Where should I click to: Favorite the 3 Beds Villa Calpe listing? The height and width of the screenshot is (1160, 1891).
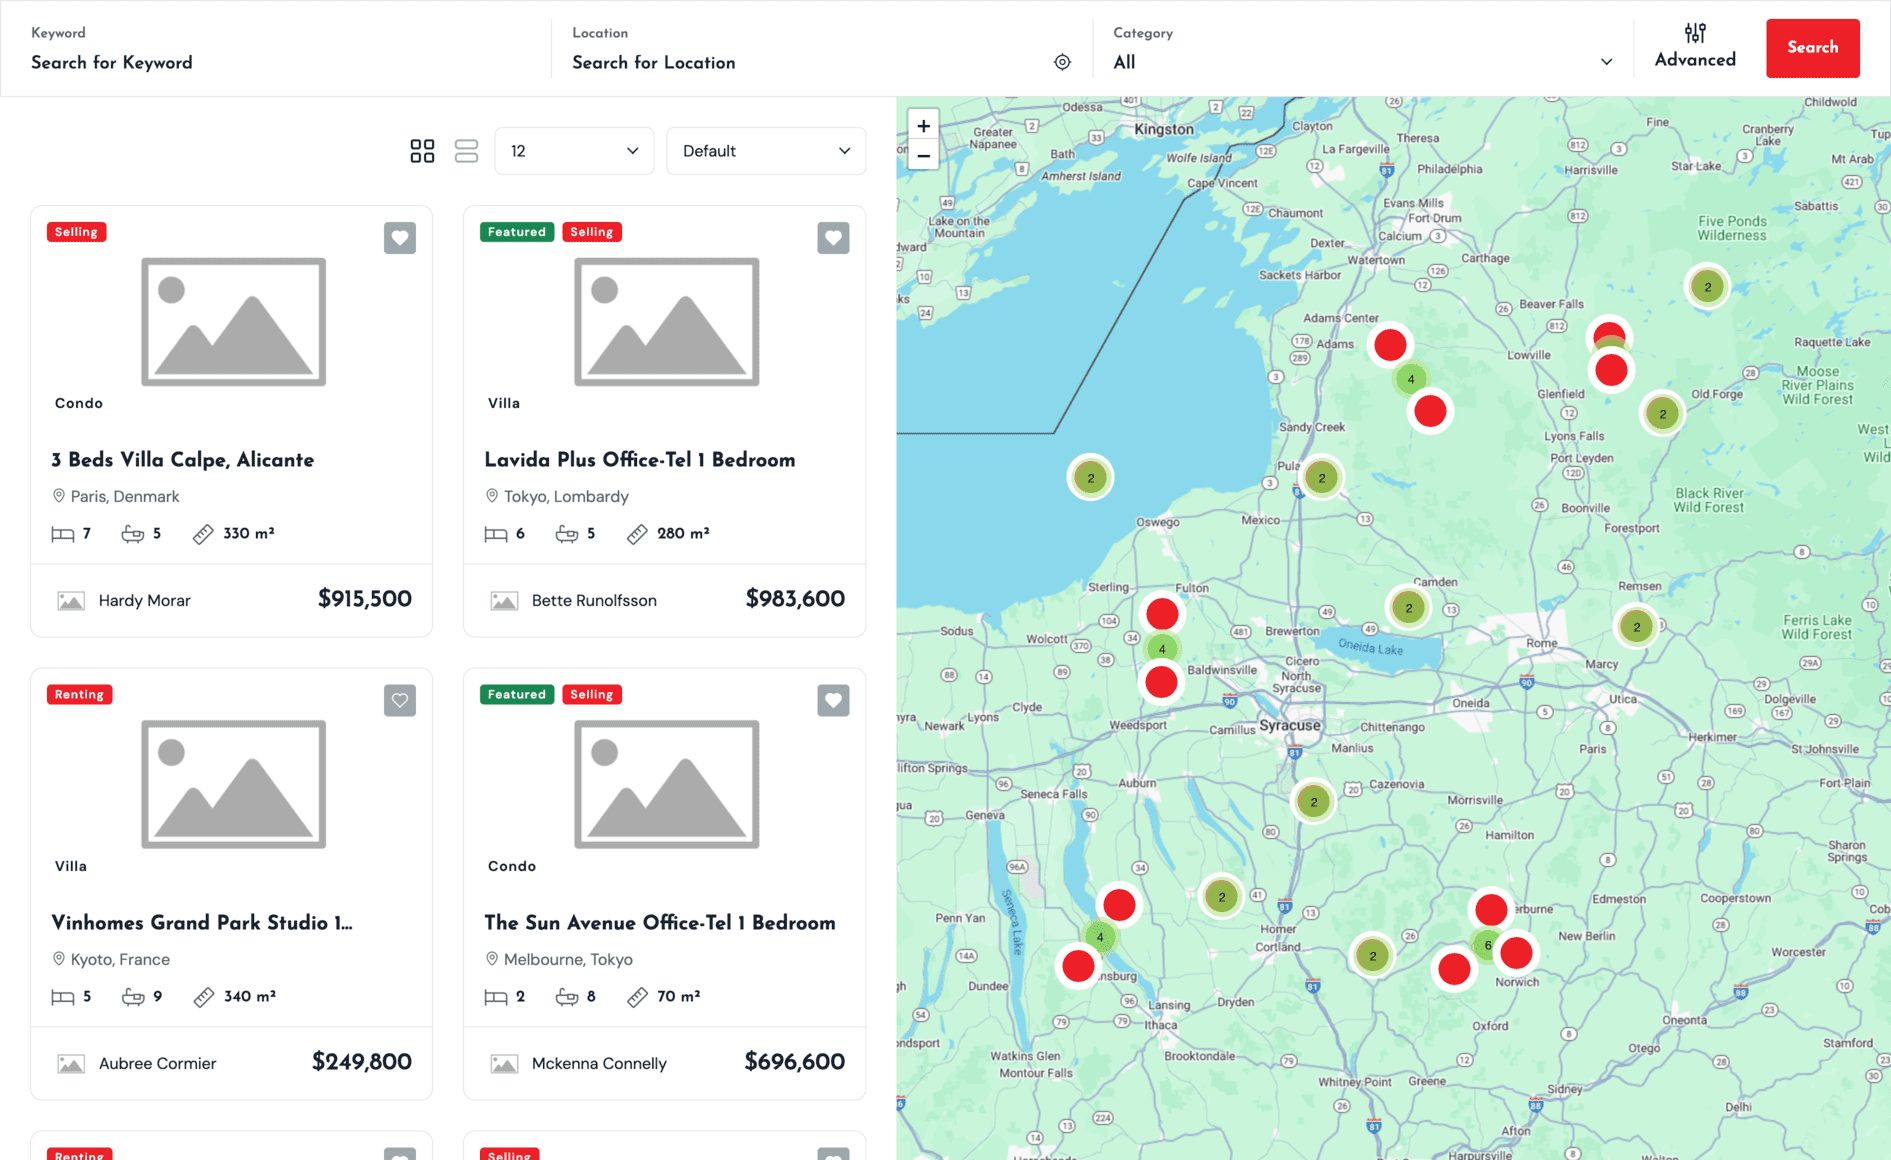point(400,238)
